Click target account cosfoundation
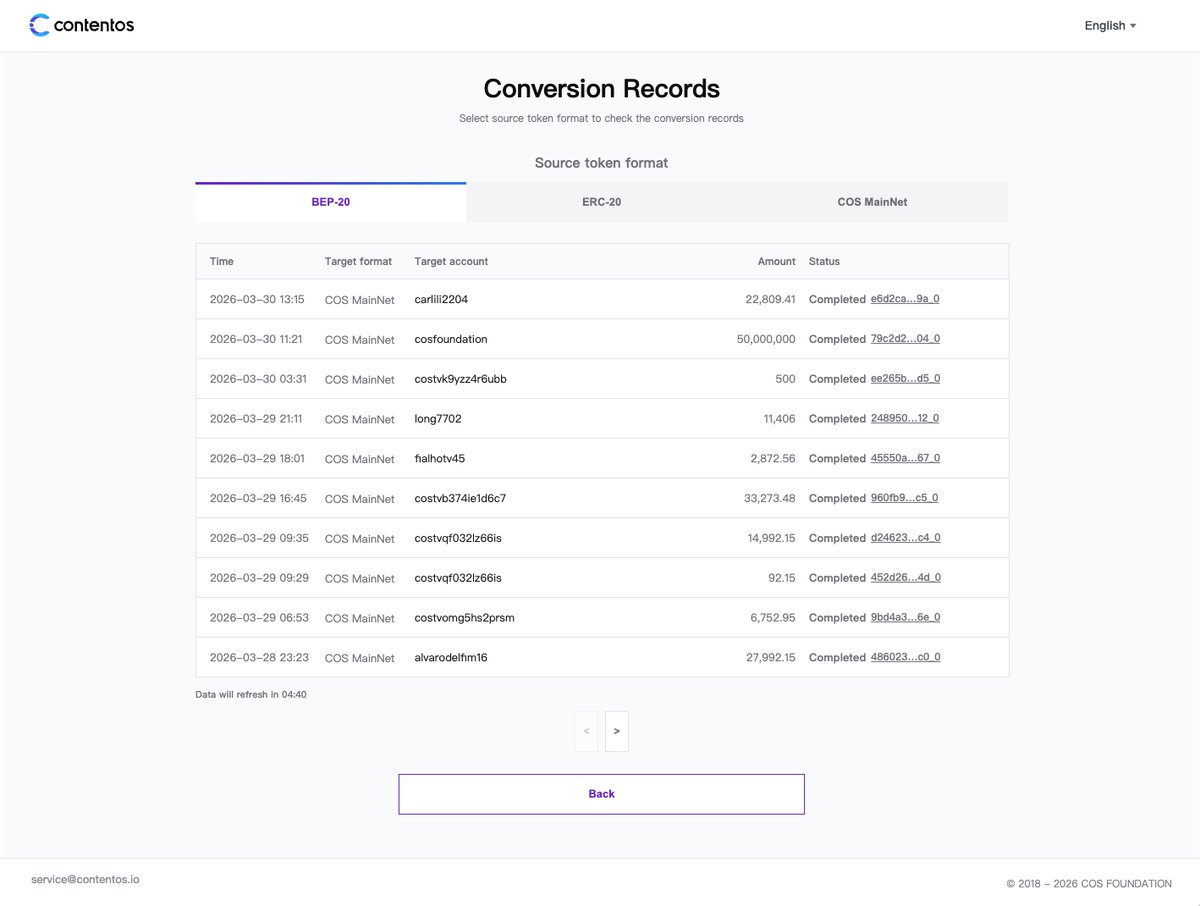The image size is (1200, 906). click(451, 339)
